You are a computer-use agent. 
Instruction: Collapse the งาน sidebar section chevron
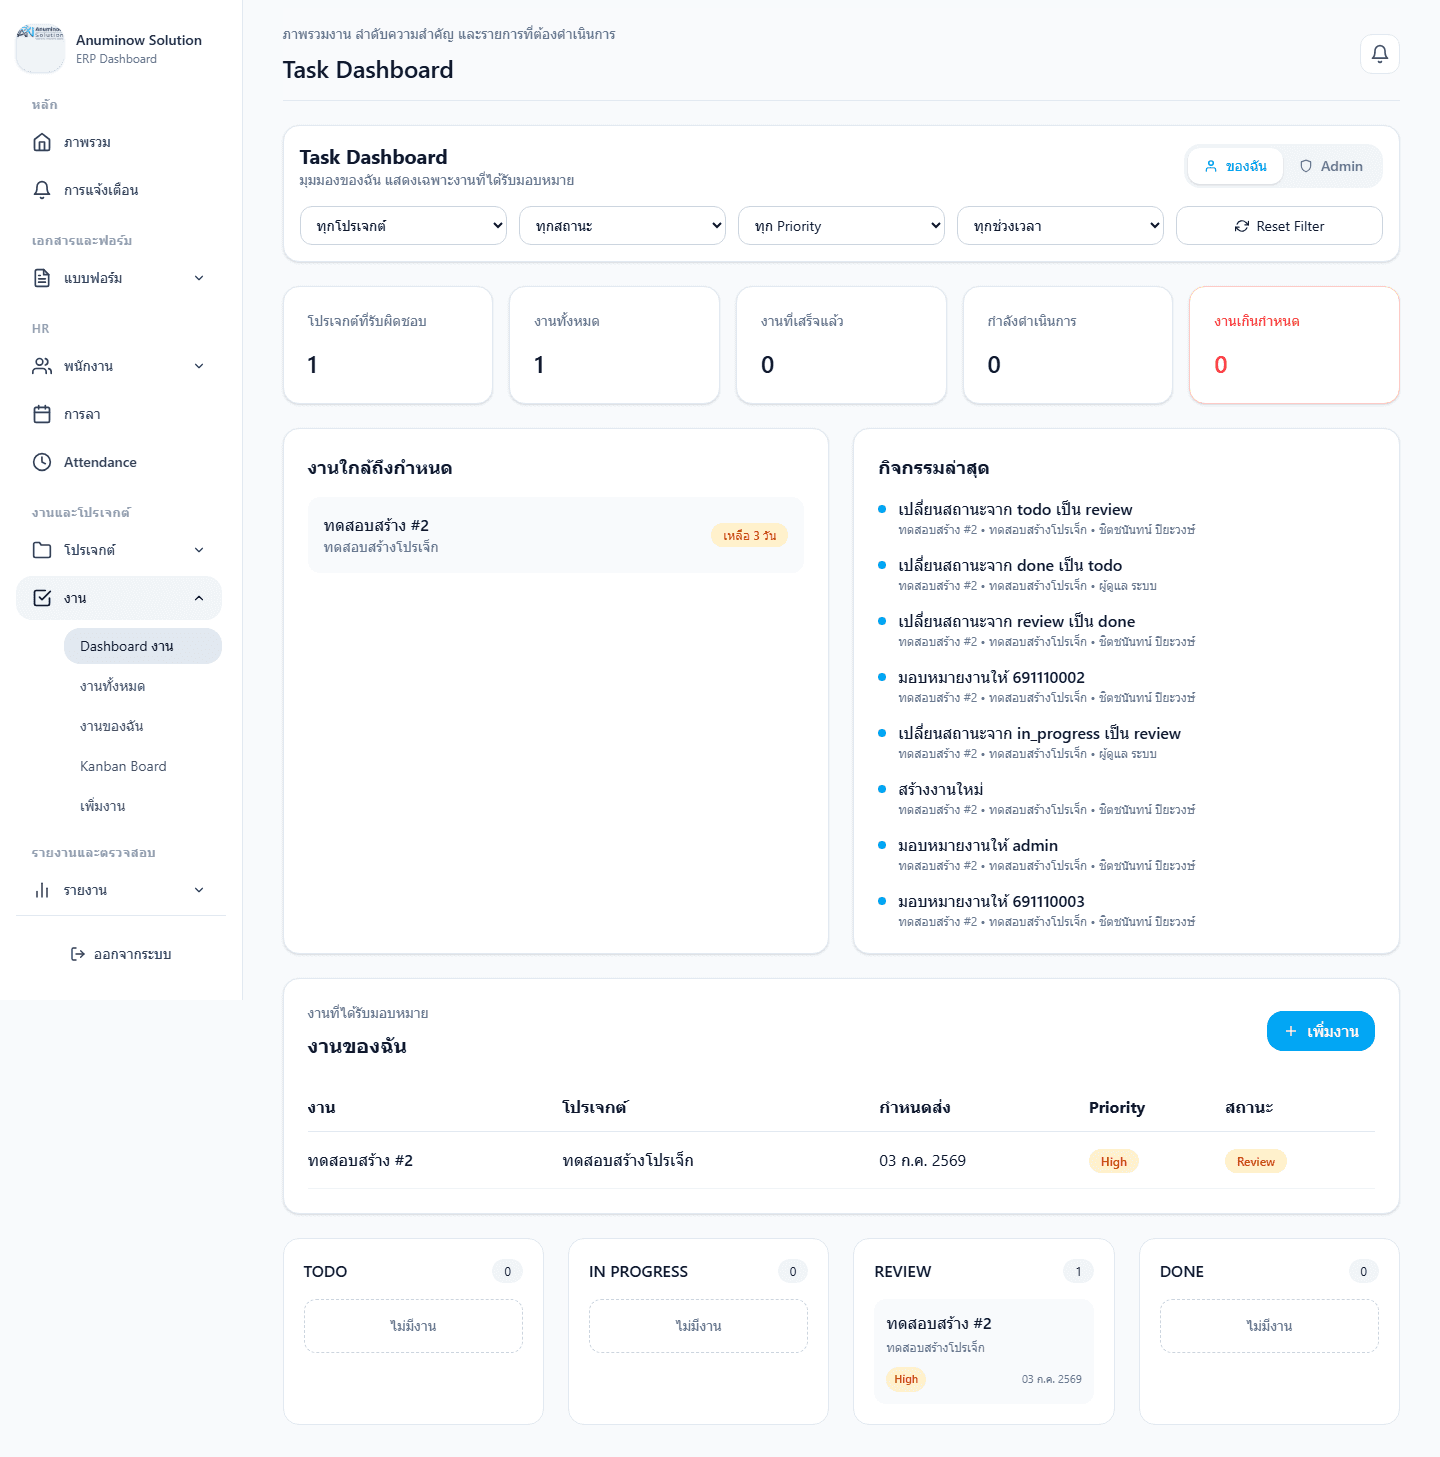199,598
